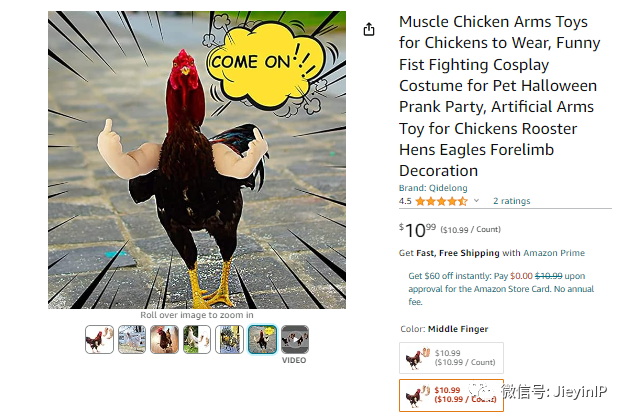Choose the selected Middle Finger color swatch
Image resolution: width=626 pixels, height=419 pixels.
(x=451, y=394)
